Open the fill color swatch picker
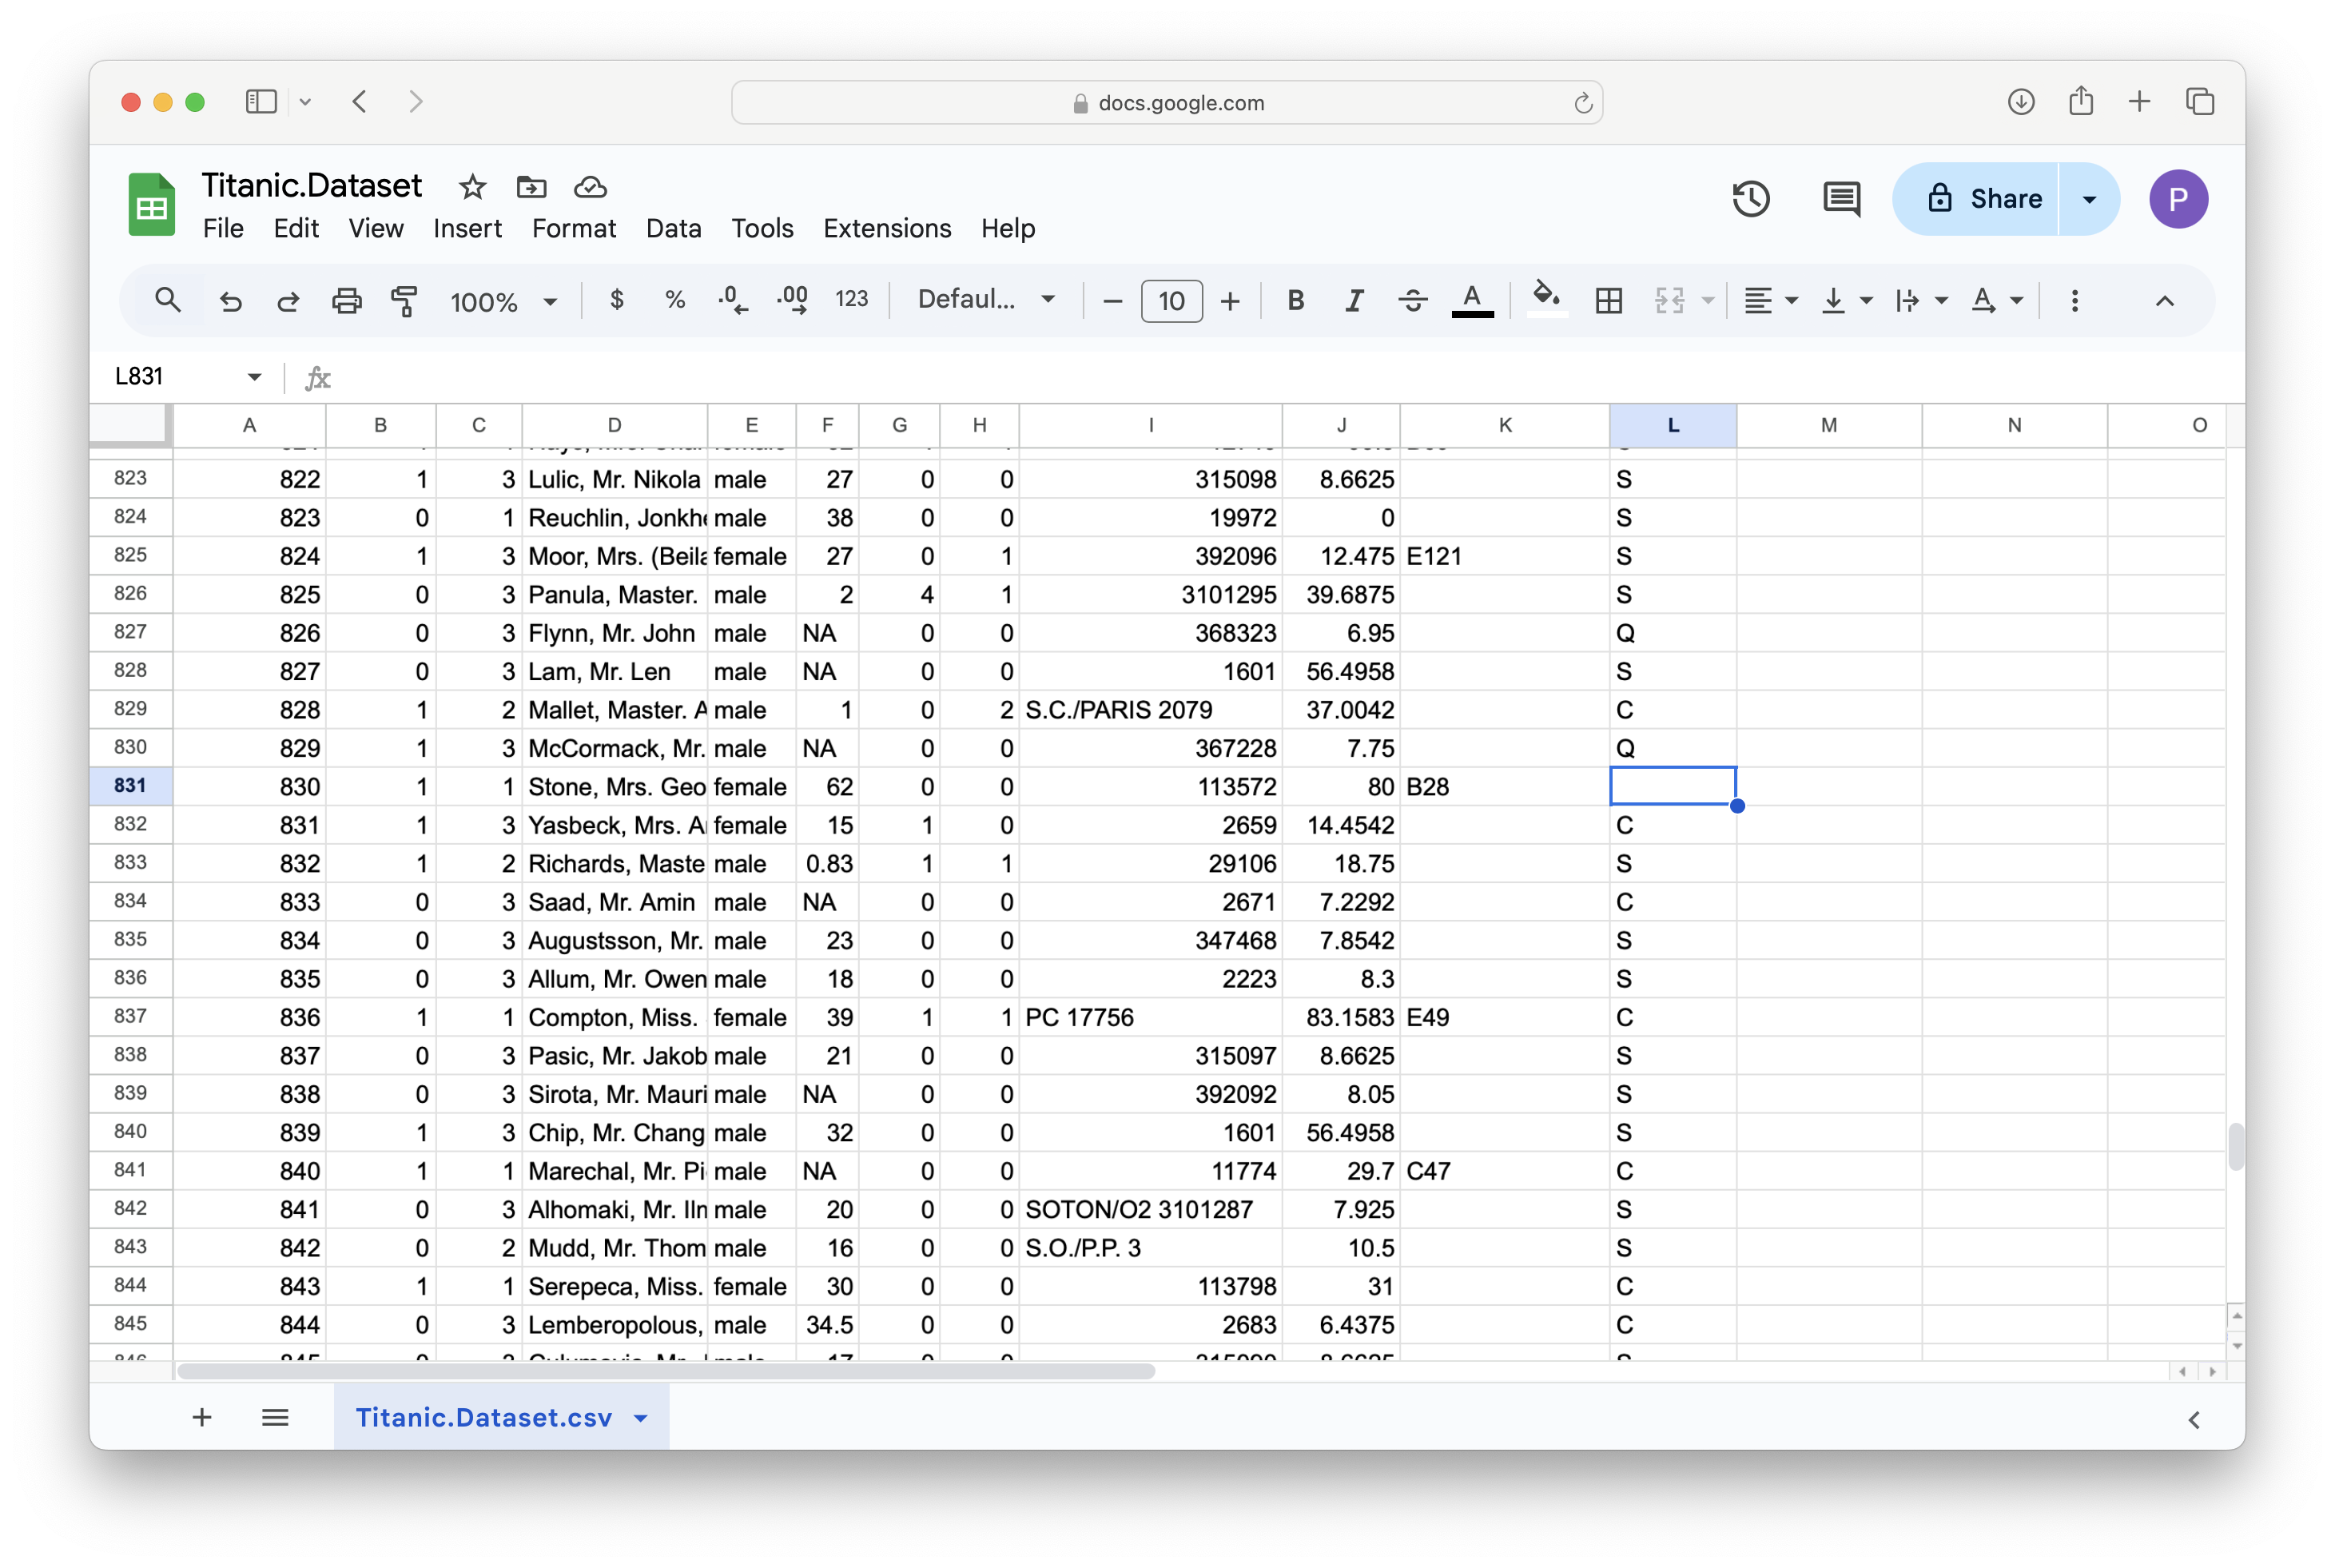This screenshot has height=1568, width=2335. [1546, 300]
